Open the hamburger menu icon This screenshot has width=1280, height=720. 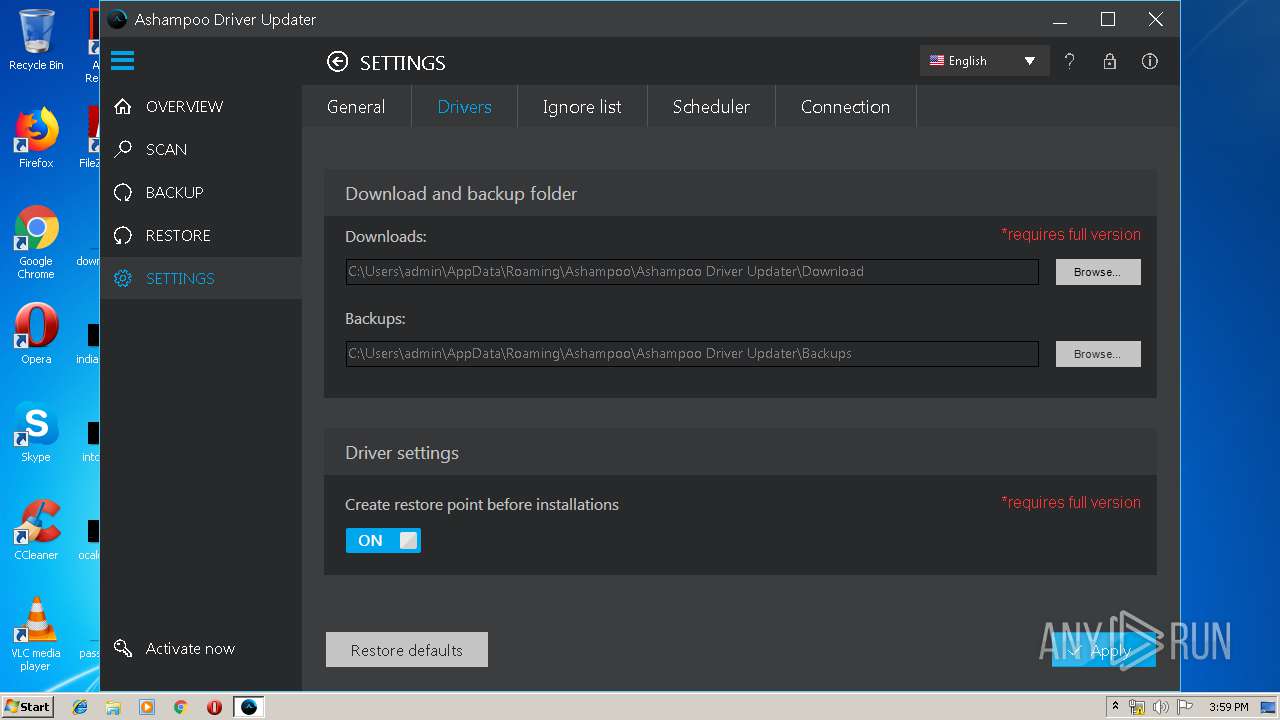(x=122, y=61)
